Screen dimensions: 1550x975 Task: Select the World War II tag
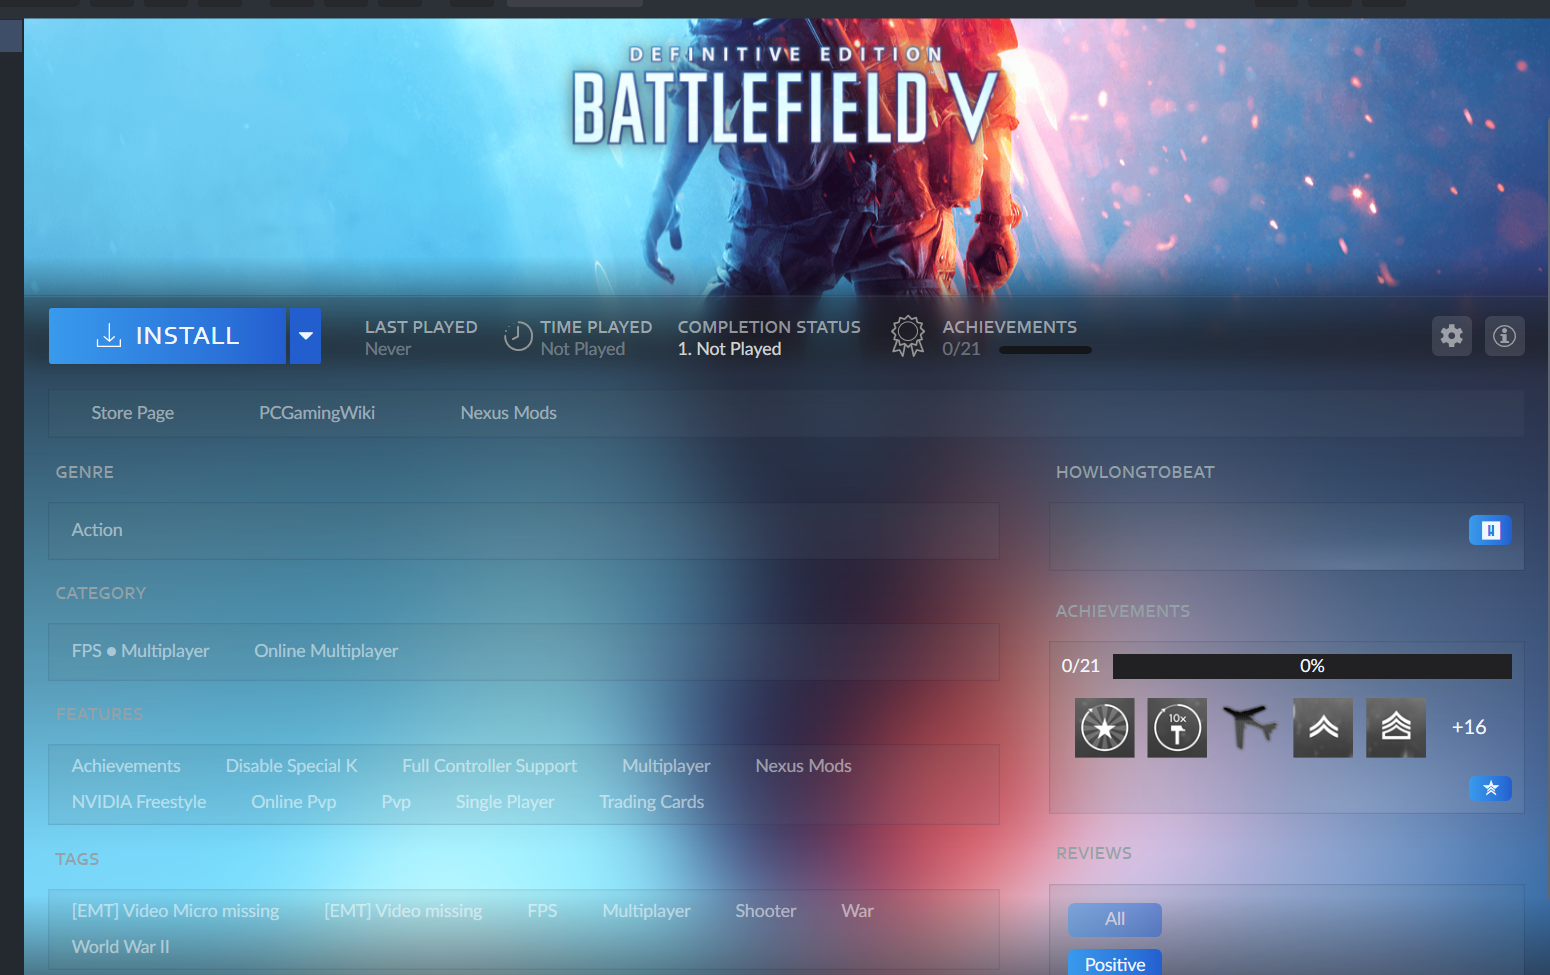pyautogui.click(x=120, y=946)
